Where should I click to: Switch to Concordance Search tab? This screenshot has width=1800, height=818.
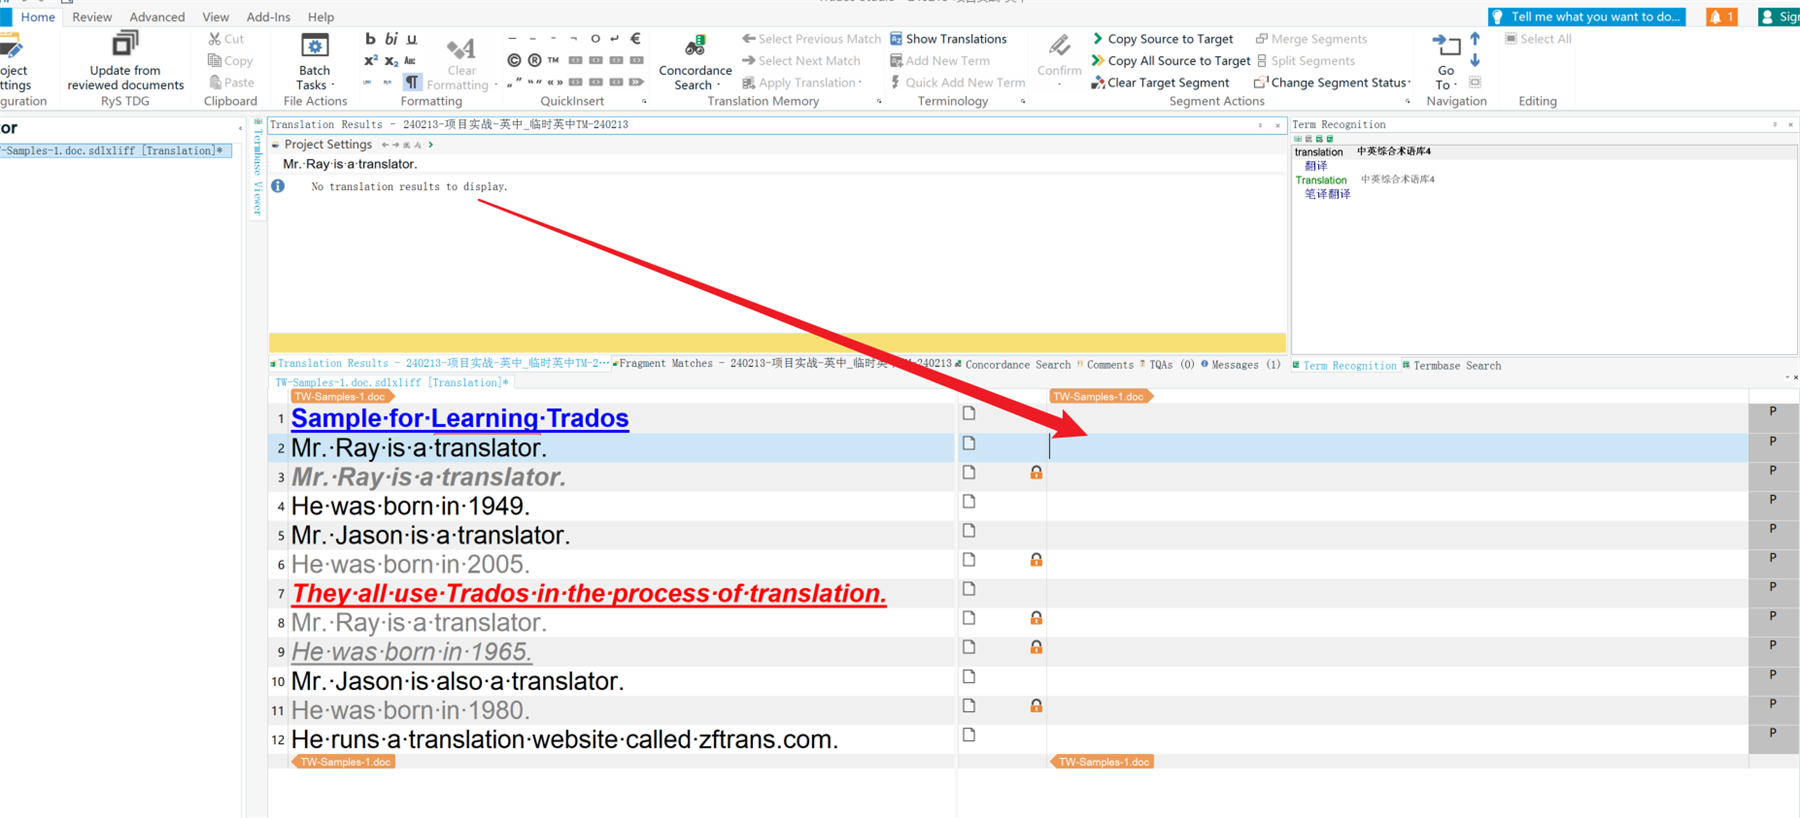pyautogui.click(x=1012, y=365)
